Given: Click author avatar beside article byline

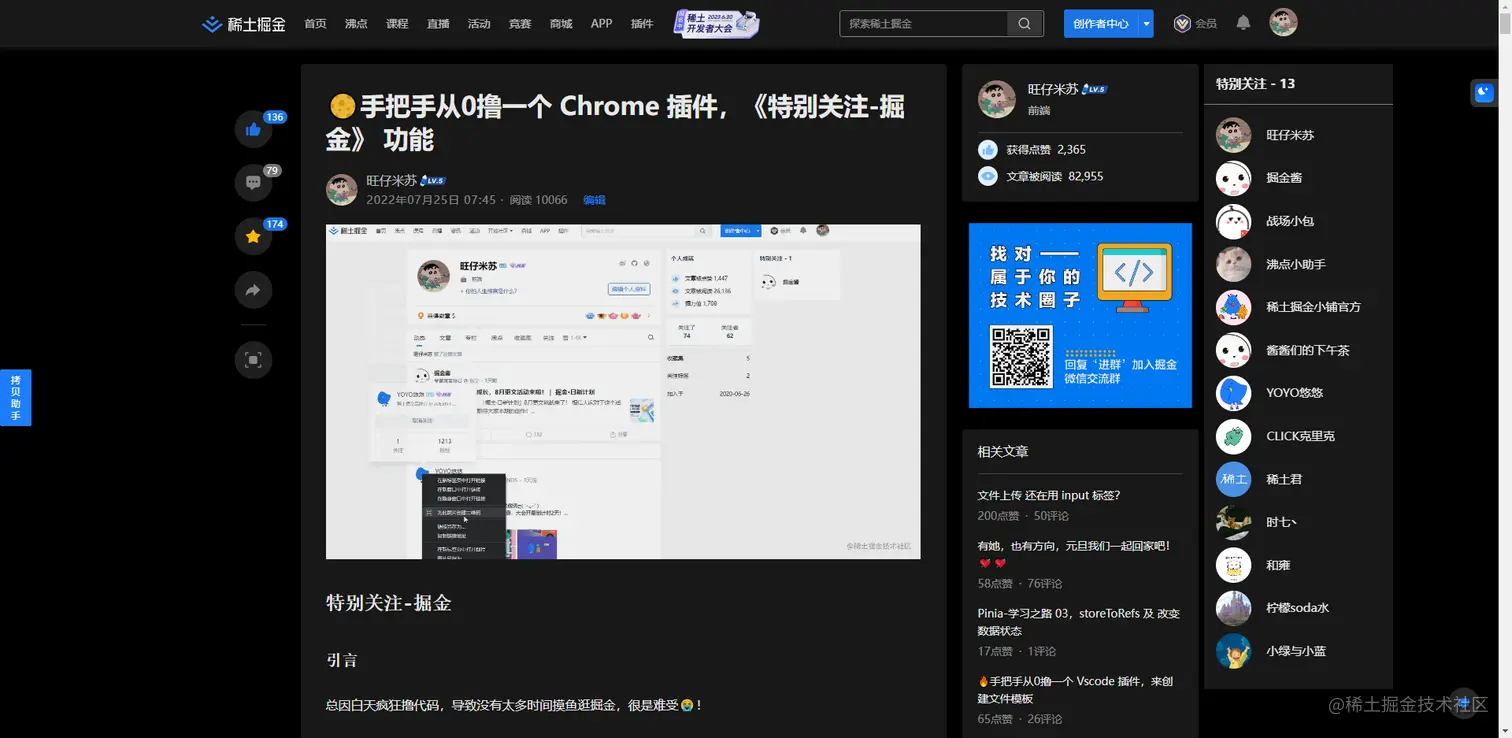Looking at the screenshot, I should click(x=342, y=190).
